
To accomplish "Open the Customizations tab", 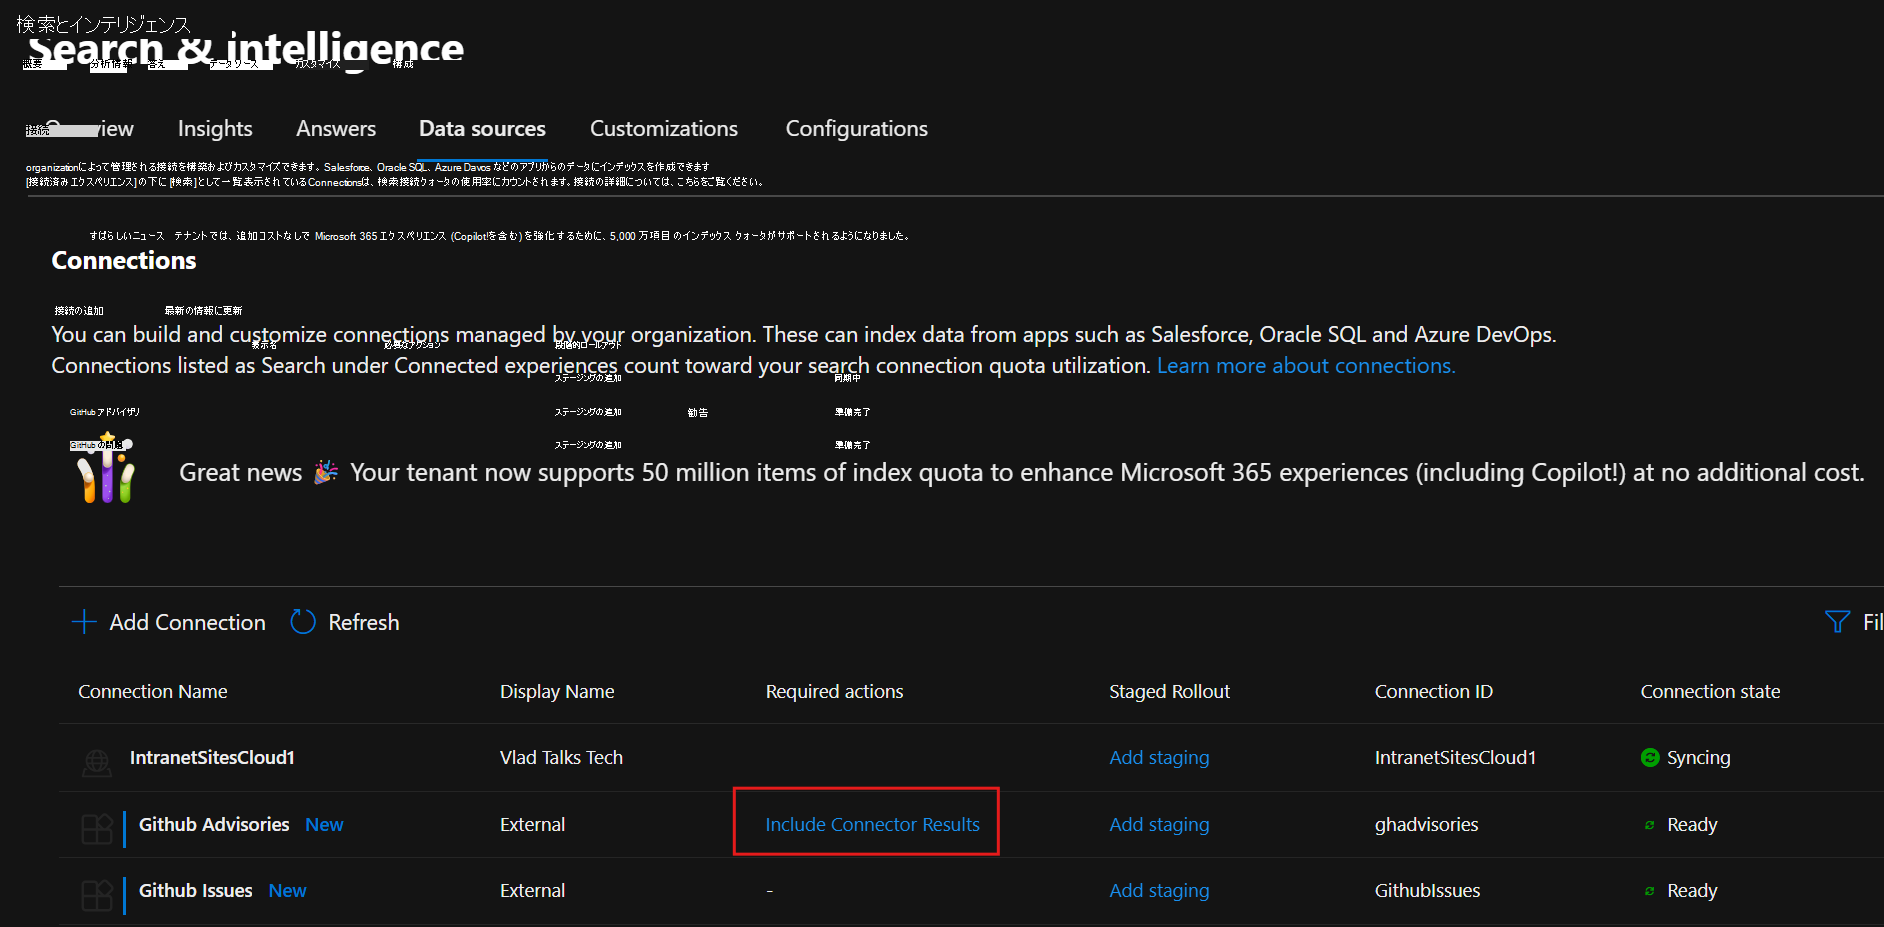I will tap(664, 129).
